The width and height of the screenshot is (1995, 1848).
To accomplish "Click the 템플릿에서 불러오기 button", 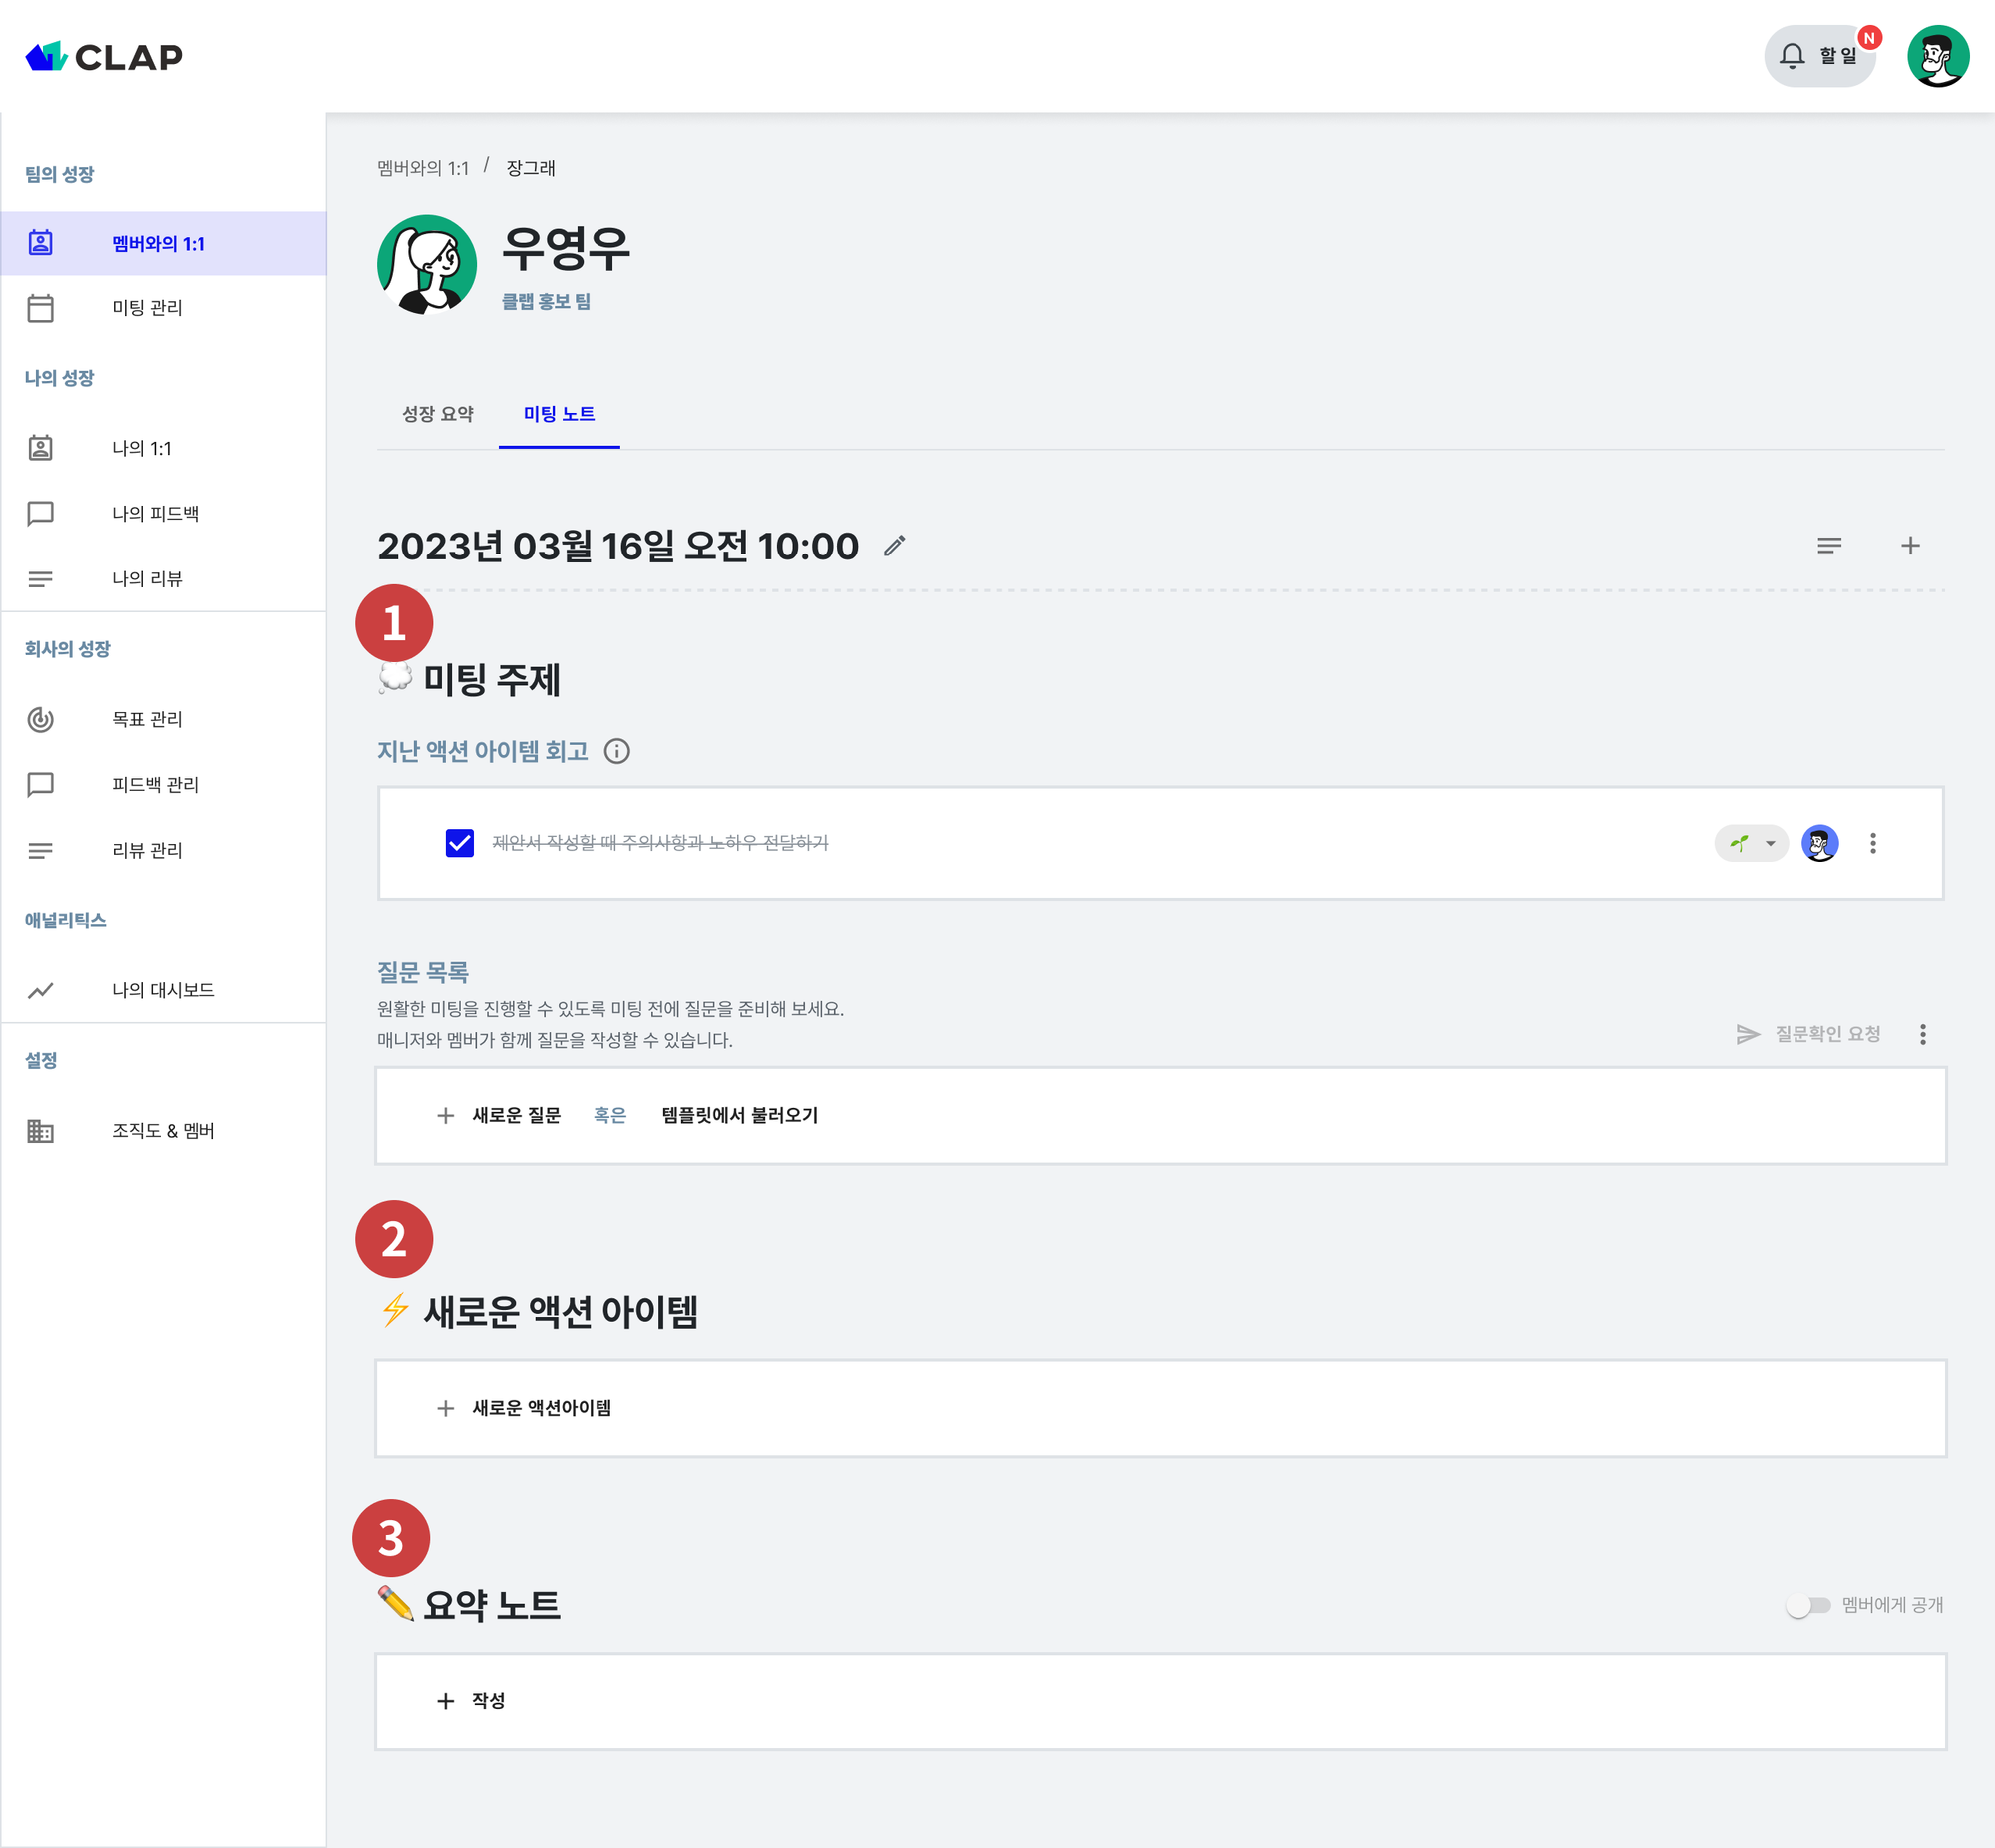I will [x=741, y=1116].
